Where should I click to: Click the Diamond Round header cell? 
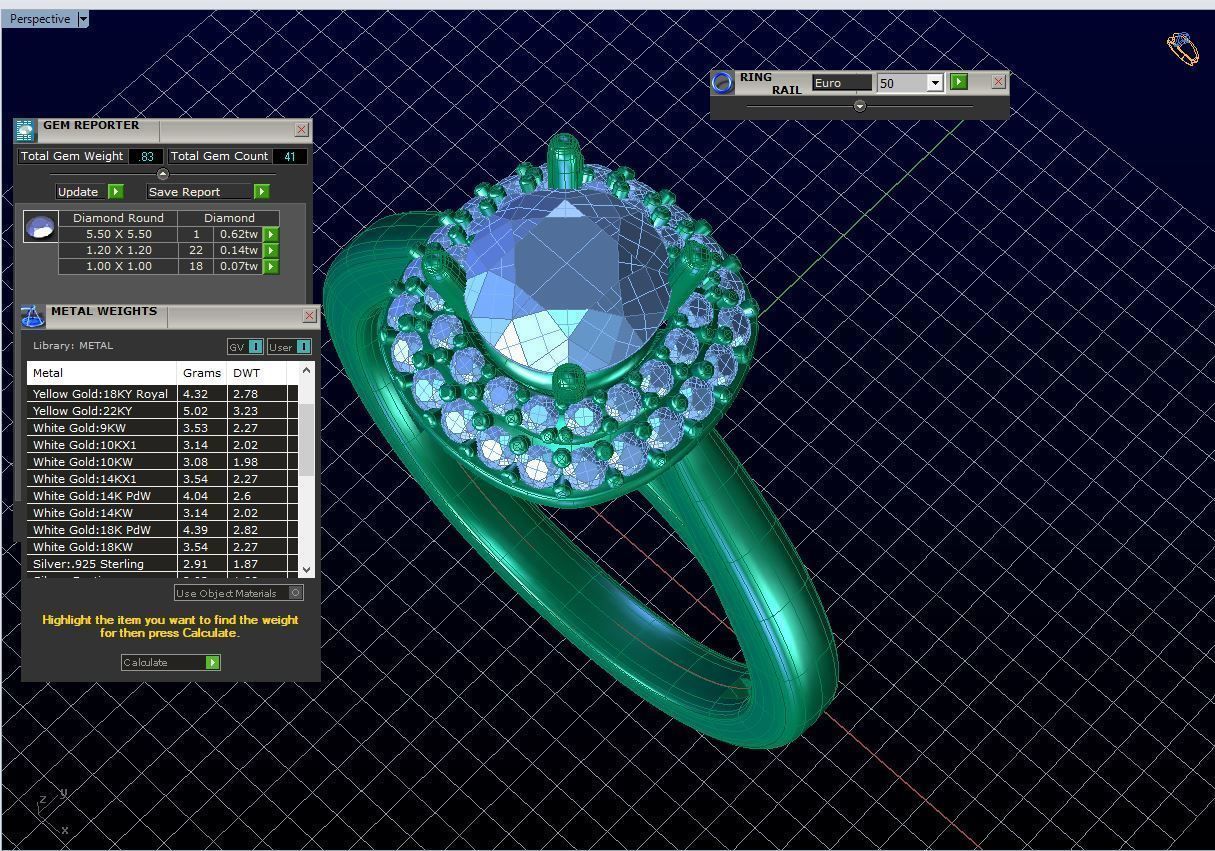[118, 218]
